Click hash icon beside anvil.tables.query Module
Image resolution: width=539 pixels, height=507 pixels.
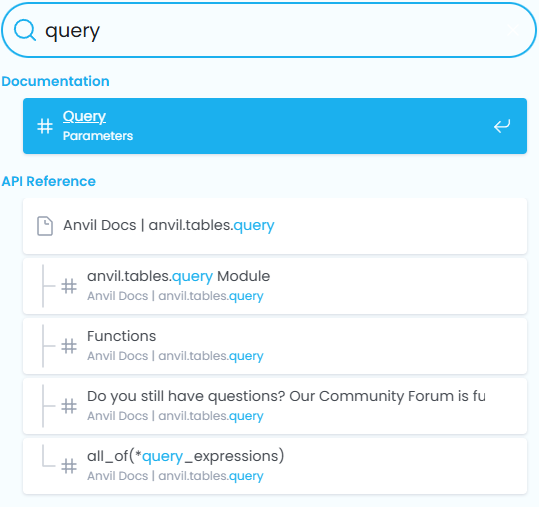click(x=69, y=286)
